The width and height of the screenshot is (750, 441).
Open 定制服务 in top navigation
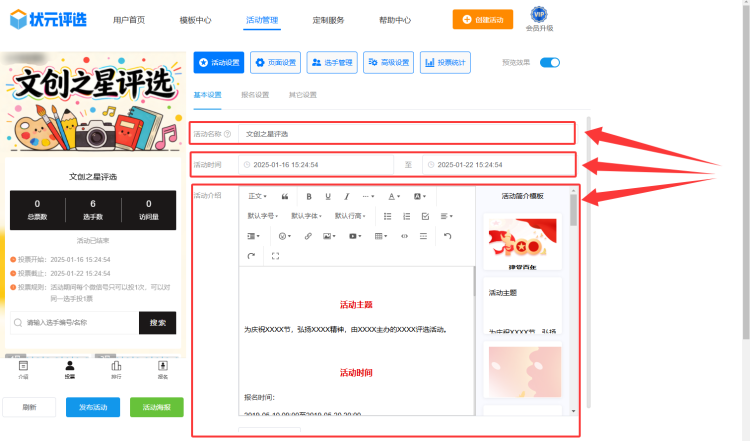click(x=328, y=20)
